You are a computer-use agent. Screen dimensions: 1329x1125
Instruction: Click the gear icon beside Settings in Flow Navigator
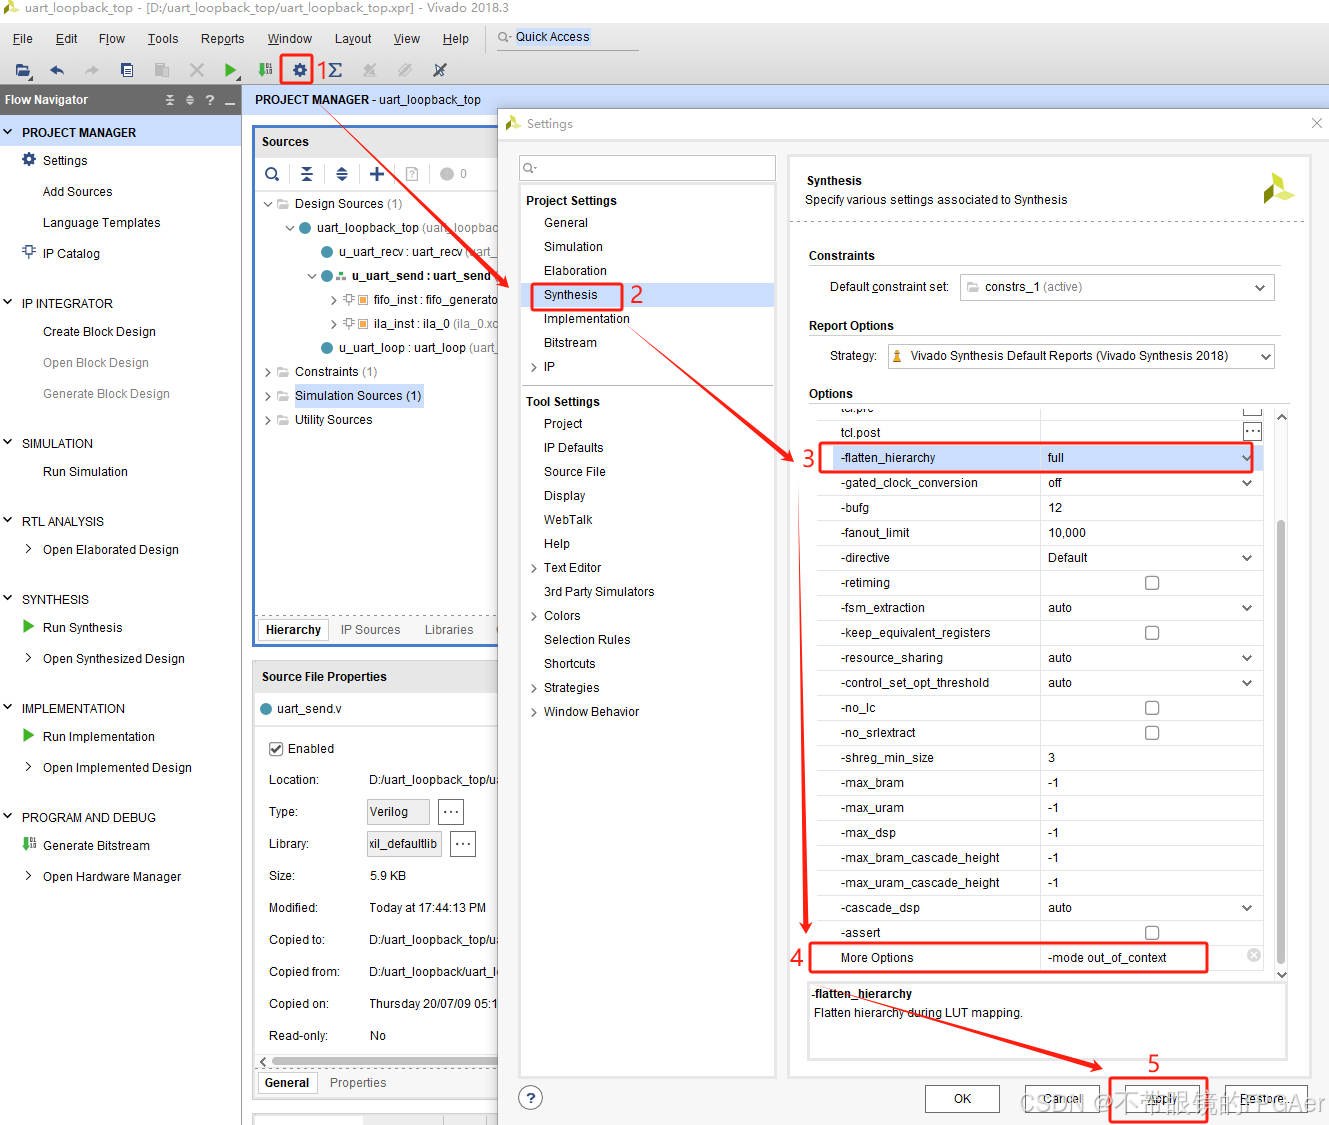29,160
